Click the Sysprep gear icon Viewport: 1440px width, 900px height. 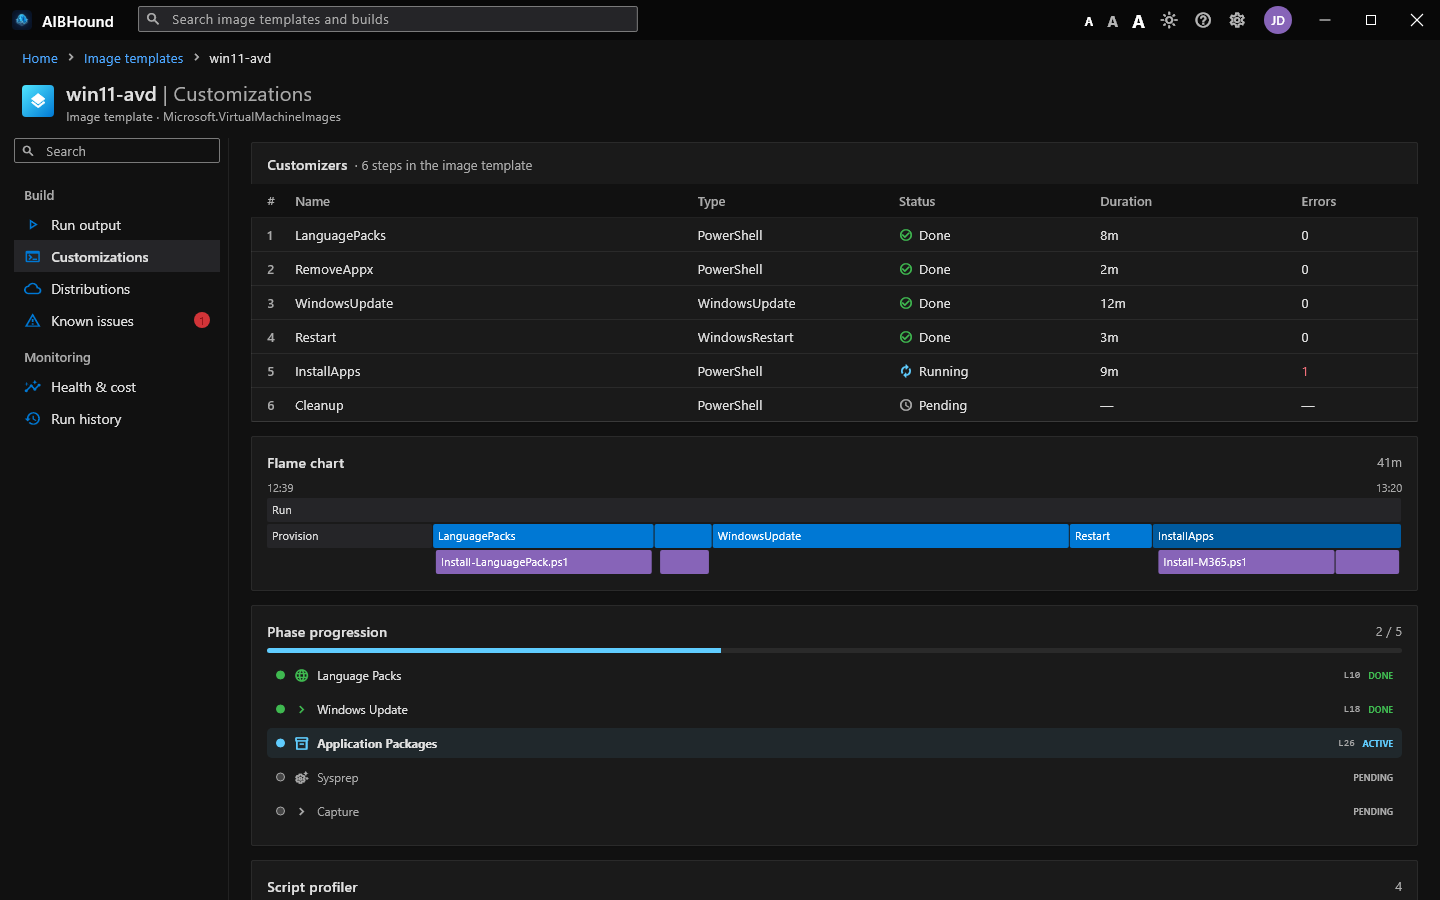[x=301, y=778]
